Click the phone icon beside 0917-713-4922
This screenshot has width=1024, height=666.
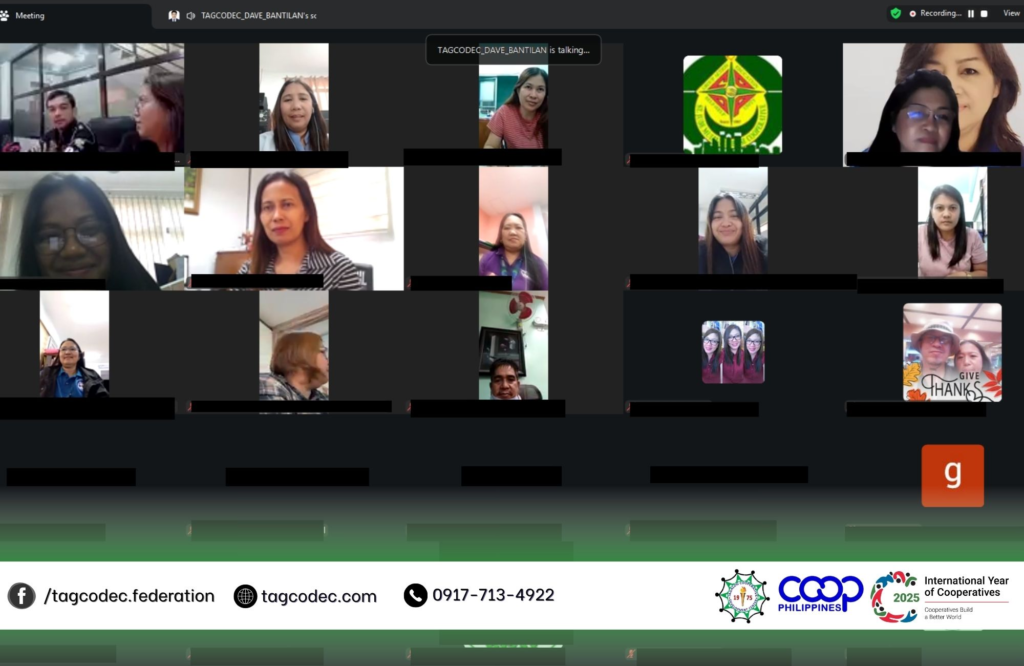click(x=415, y=596)
